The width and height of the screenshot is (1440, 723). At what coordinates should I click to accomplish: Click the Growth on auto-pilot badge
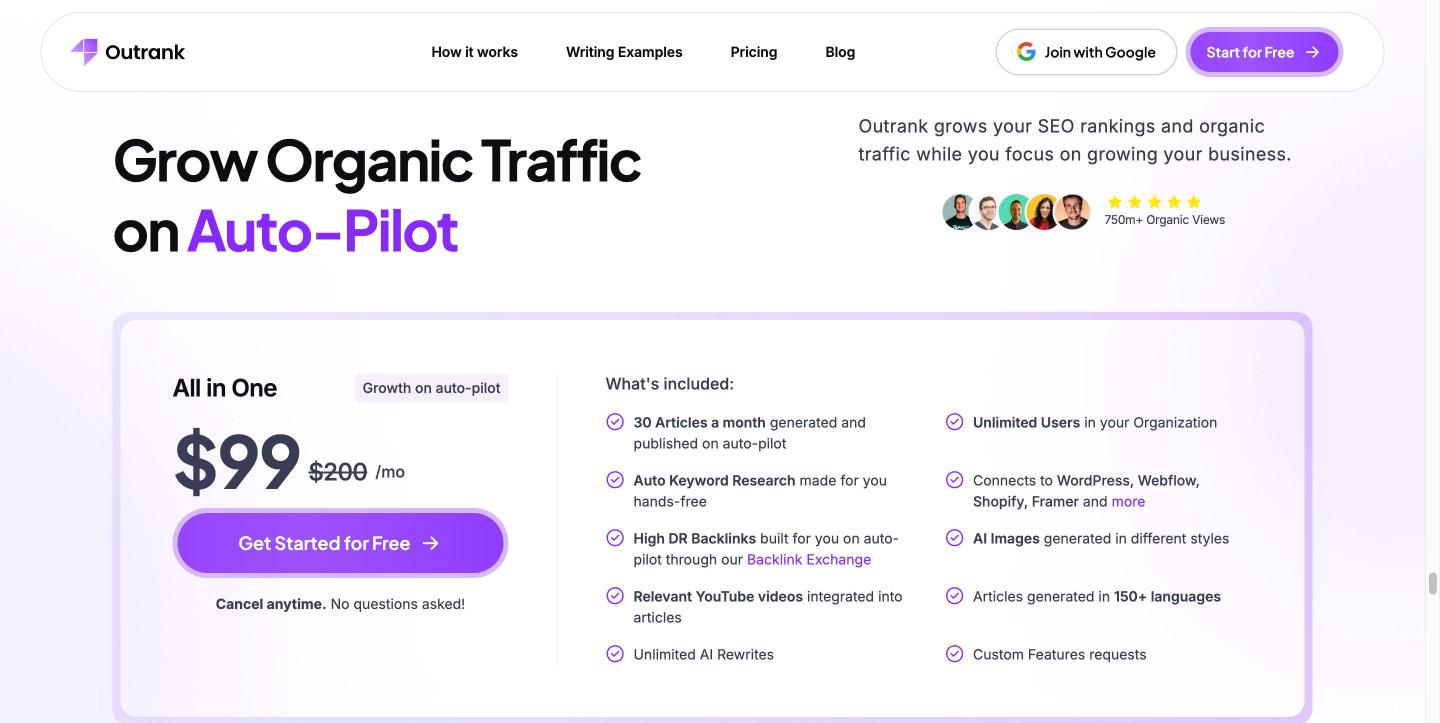point(431,388)
